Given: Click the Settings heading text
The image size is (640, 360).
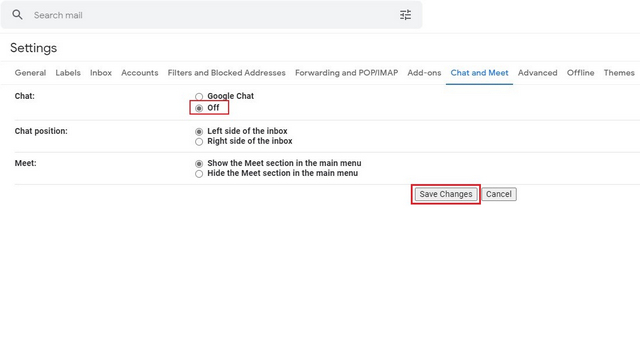Looking at the screenshot, I should pos(33,48).
